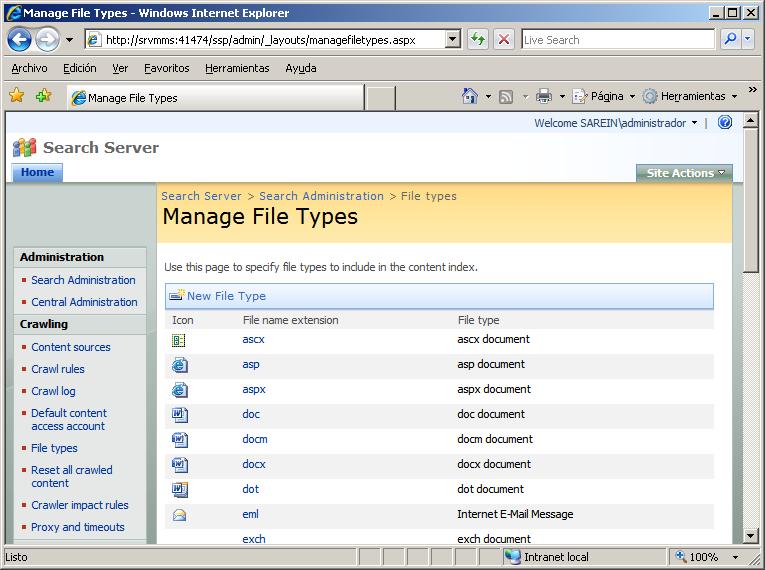The height and width of the screenshot is (570, 765).
Task: Click the blue Help question icon
Action: coord(725,122)
